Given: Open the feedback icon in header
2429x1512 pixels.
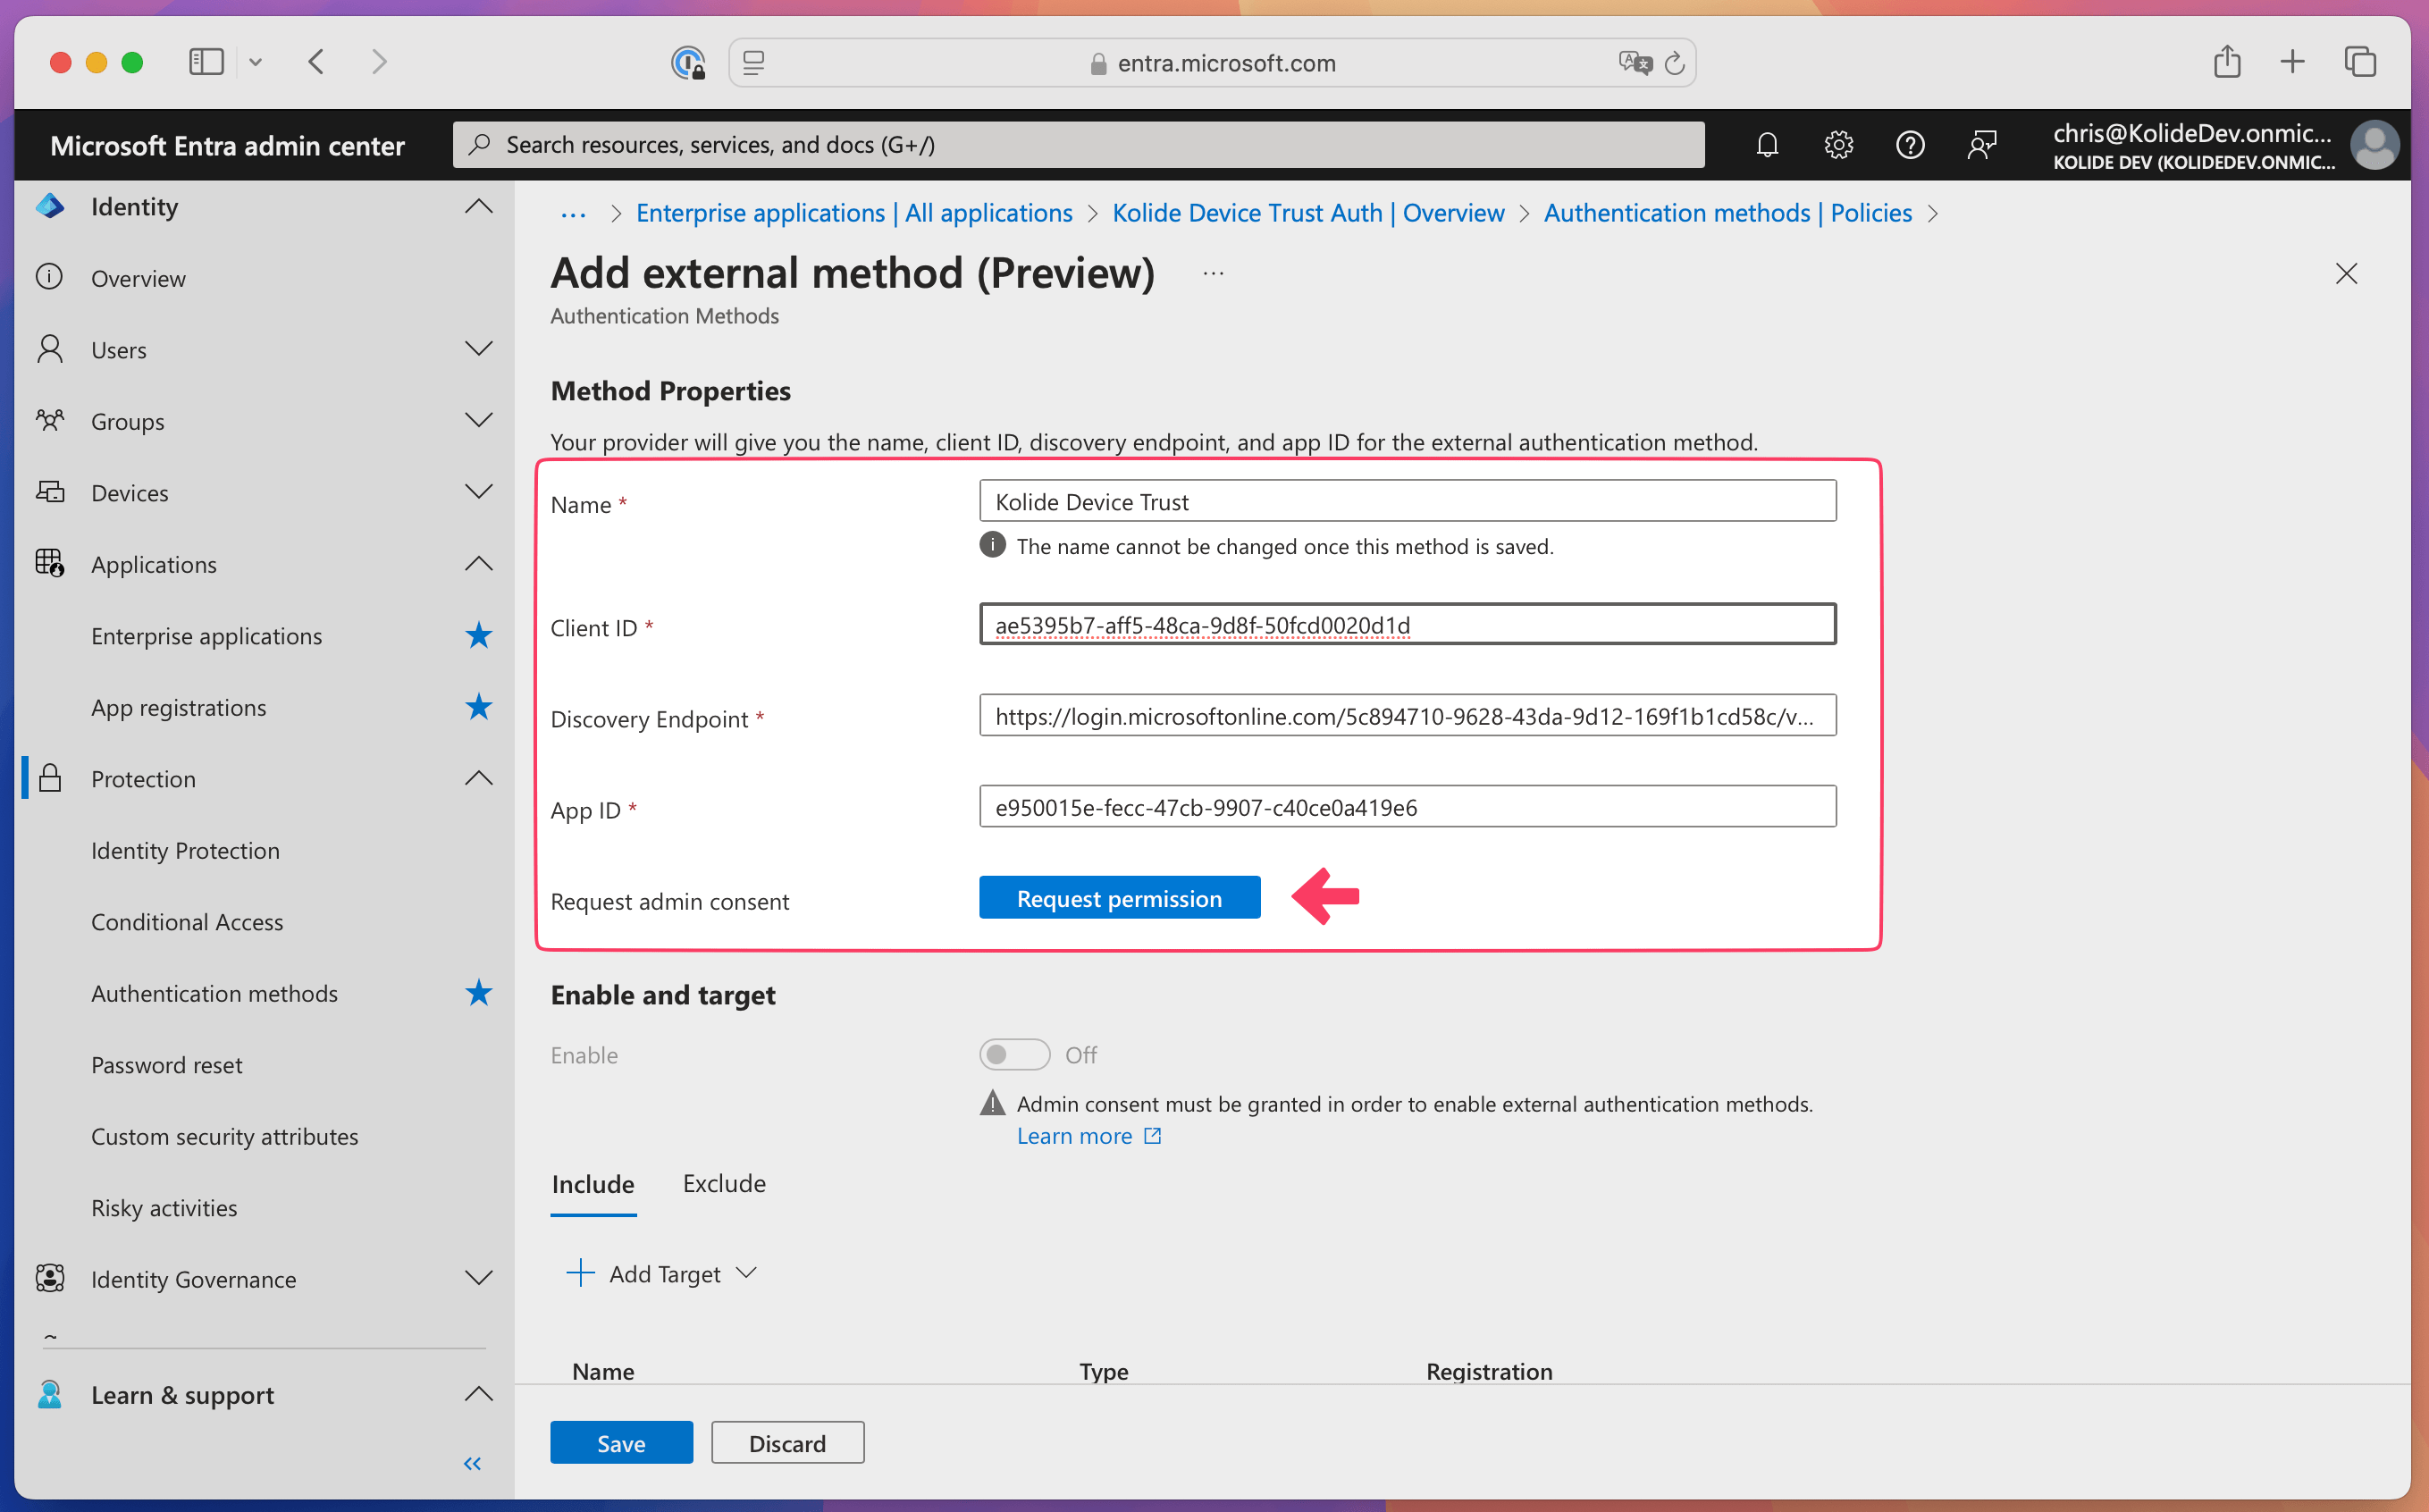Looking at the screenshot, I should tap(1981, 145).
